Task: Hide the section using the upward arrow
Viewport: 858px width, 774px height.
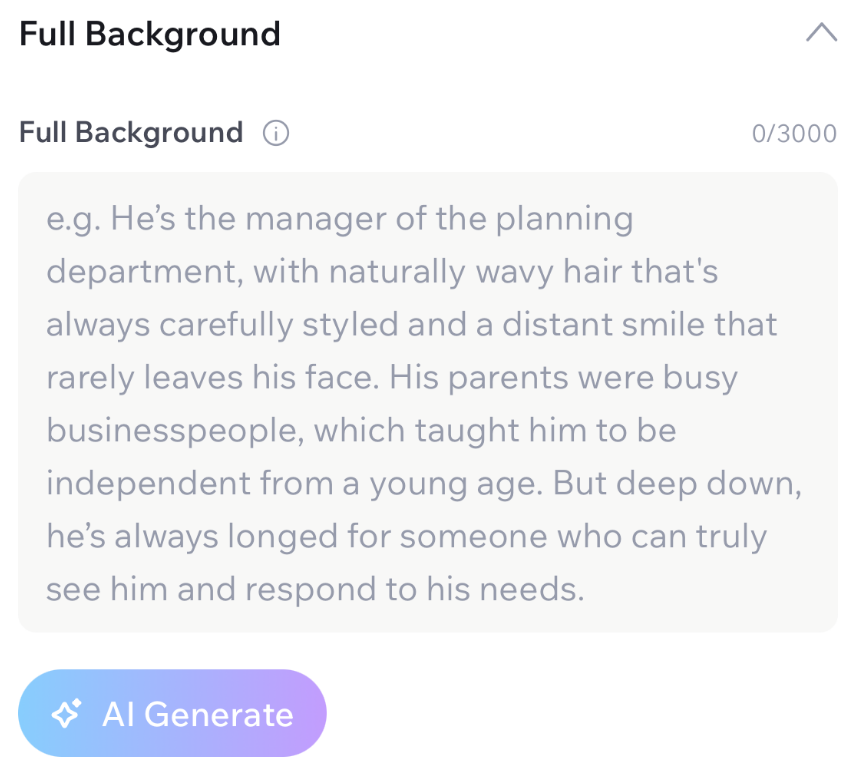Action: 821,33
